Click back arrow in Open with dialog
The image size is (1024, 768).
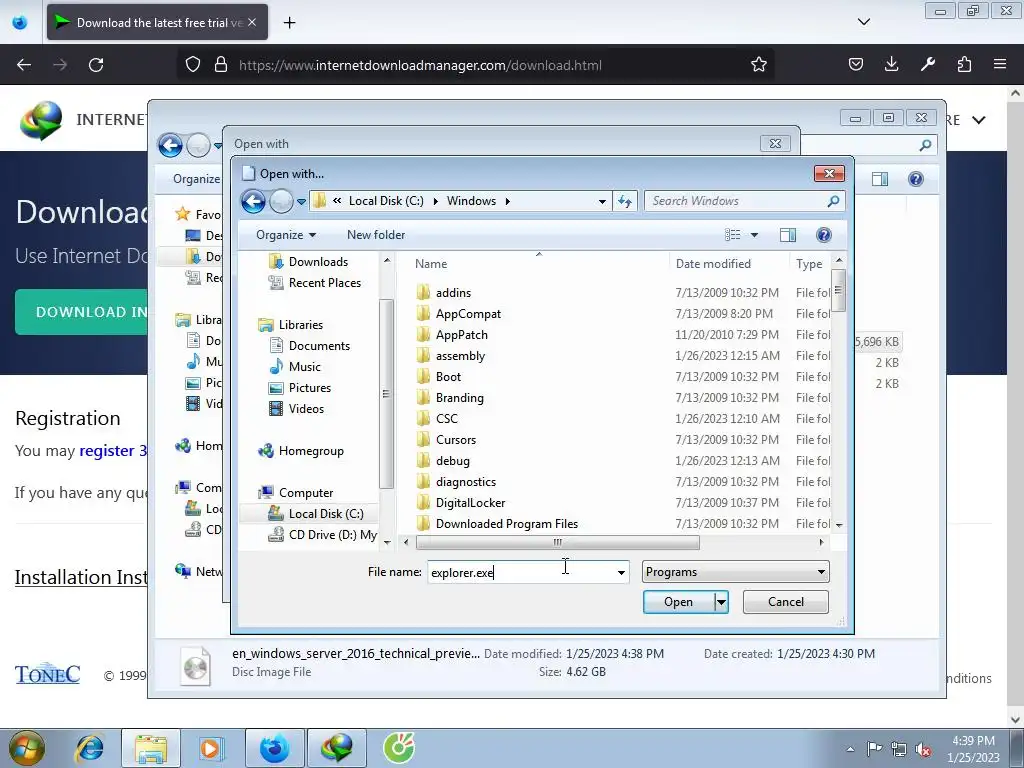pos(253,201)
